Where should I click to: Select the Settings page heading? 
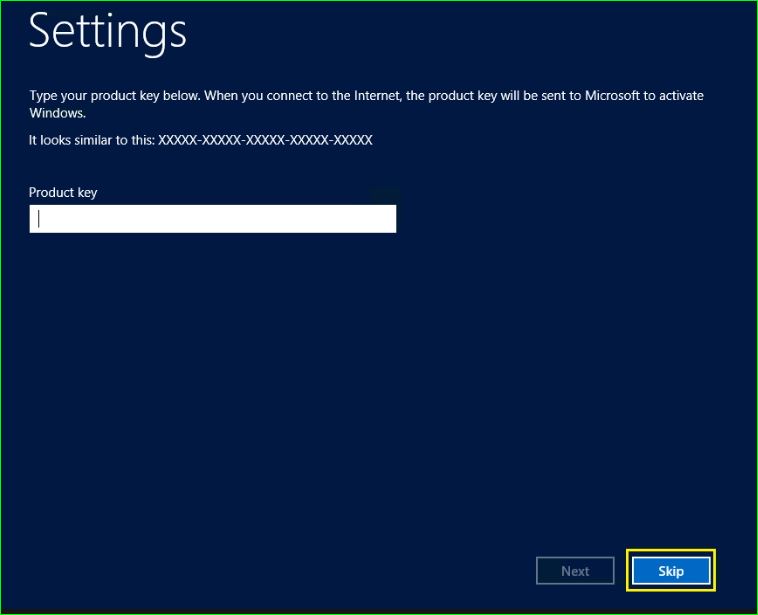108,32
